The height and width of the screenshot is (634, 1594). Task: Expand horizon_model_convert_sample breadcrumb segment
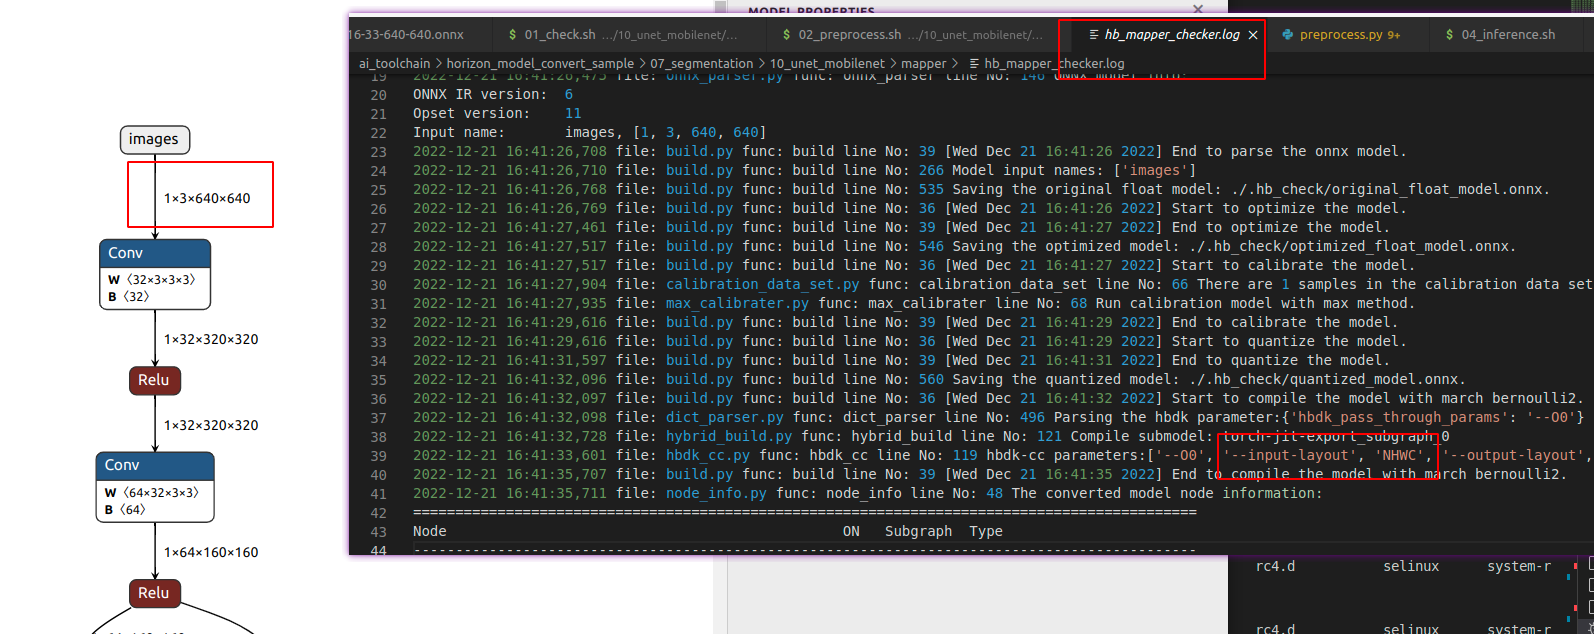540,63
